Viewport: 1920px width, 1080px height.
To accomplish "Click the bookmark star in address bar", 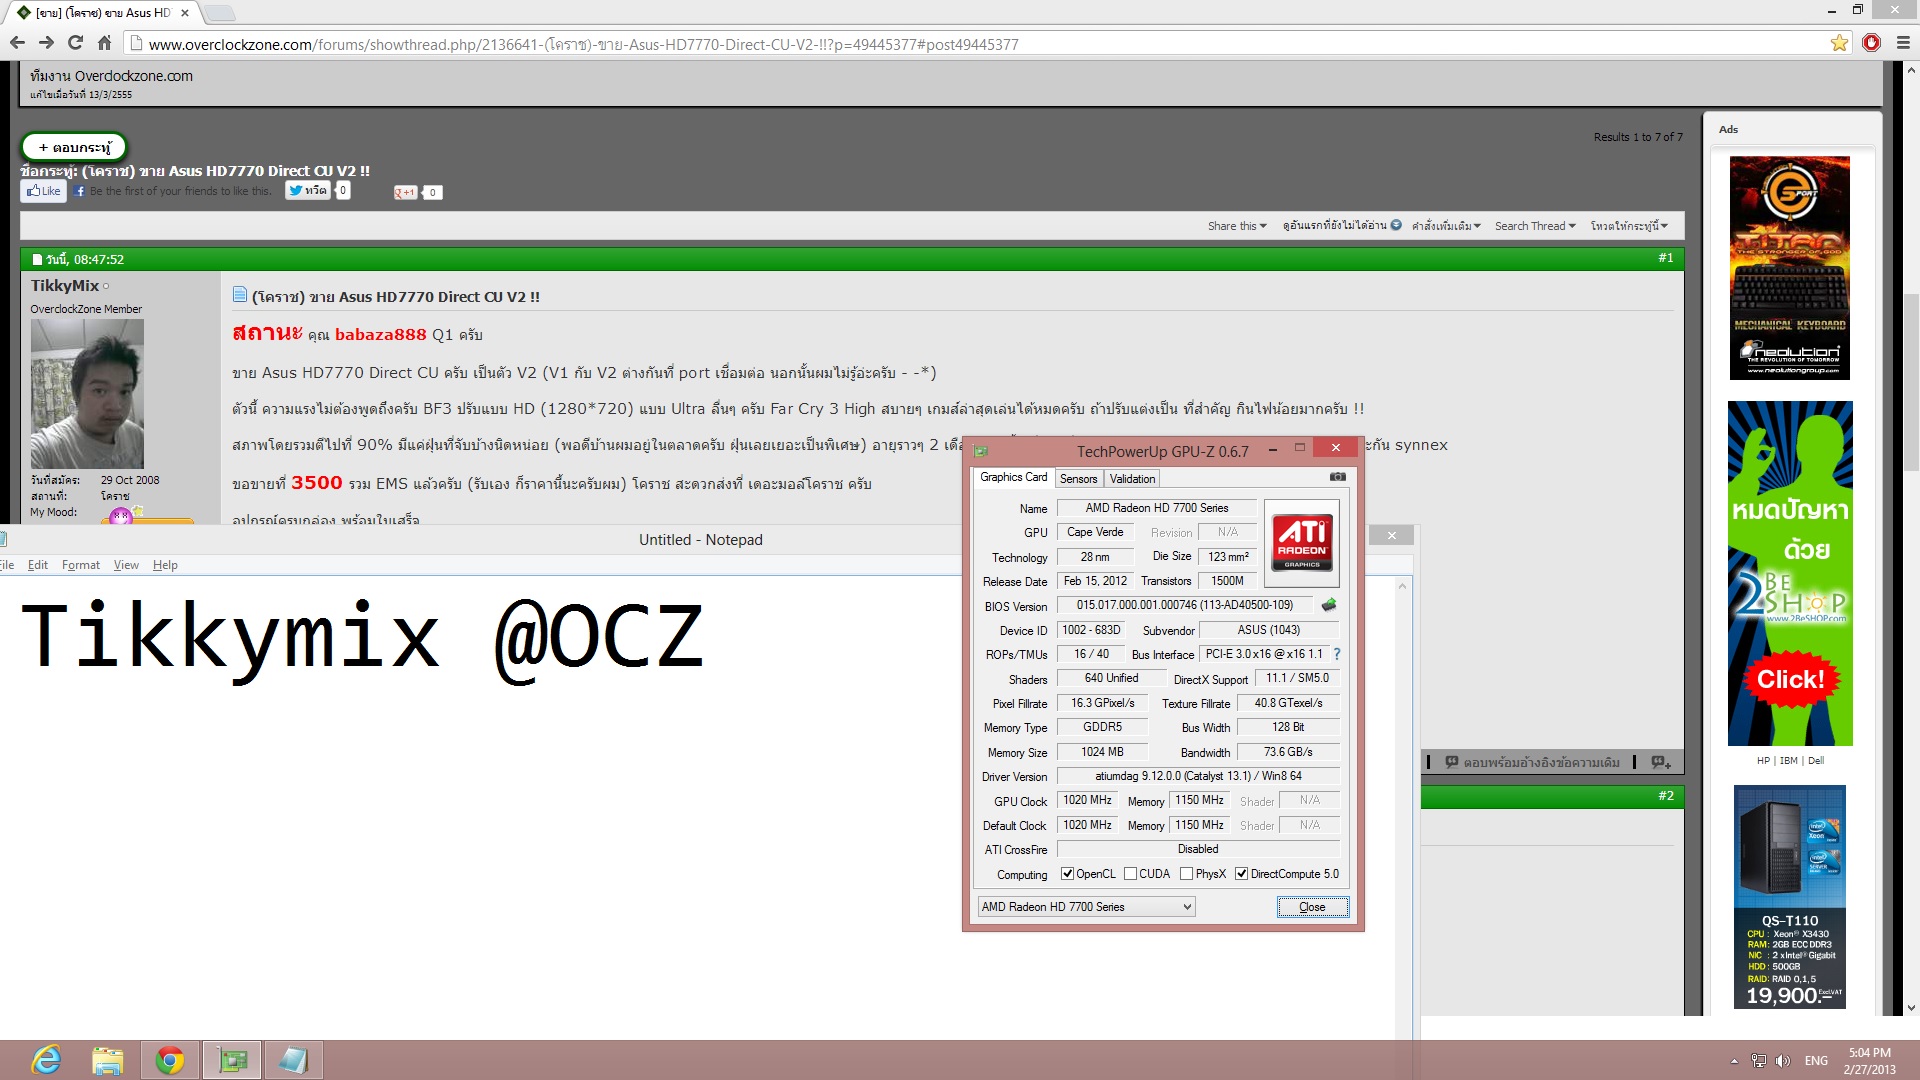I will (1839, 43).
